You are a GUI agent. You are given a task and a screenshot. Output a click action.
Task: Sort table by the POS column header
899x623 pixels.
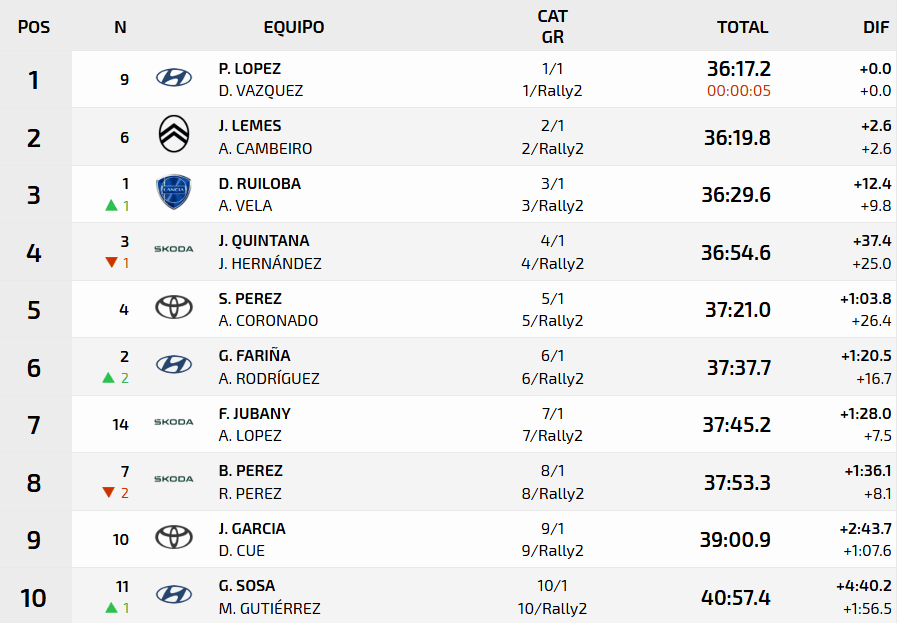34,27
